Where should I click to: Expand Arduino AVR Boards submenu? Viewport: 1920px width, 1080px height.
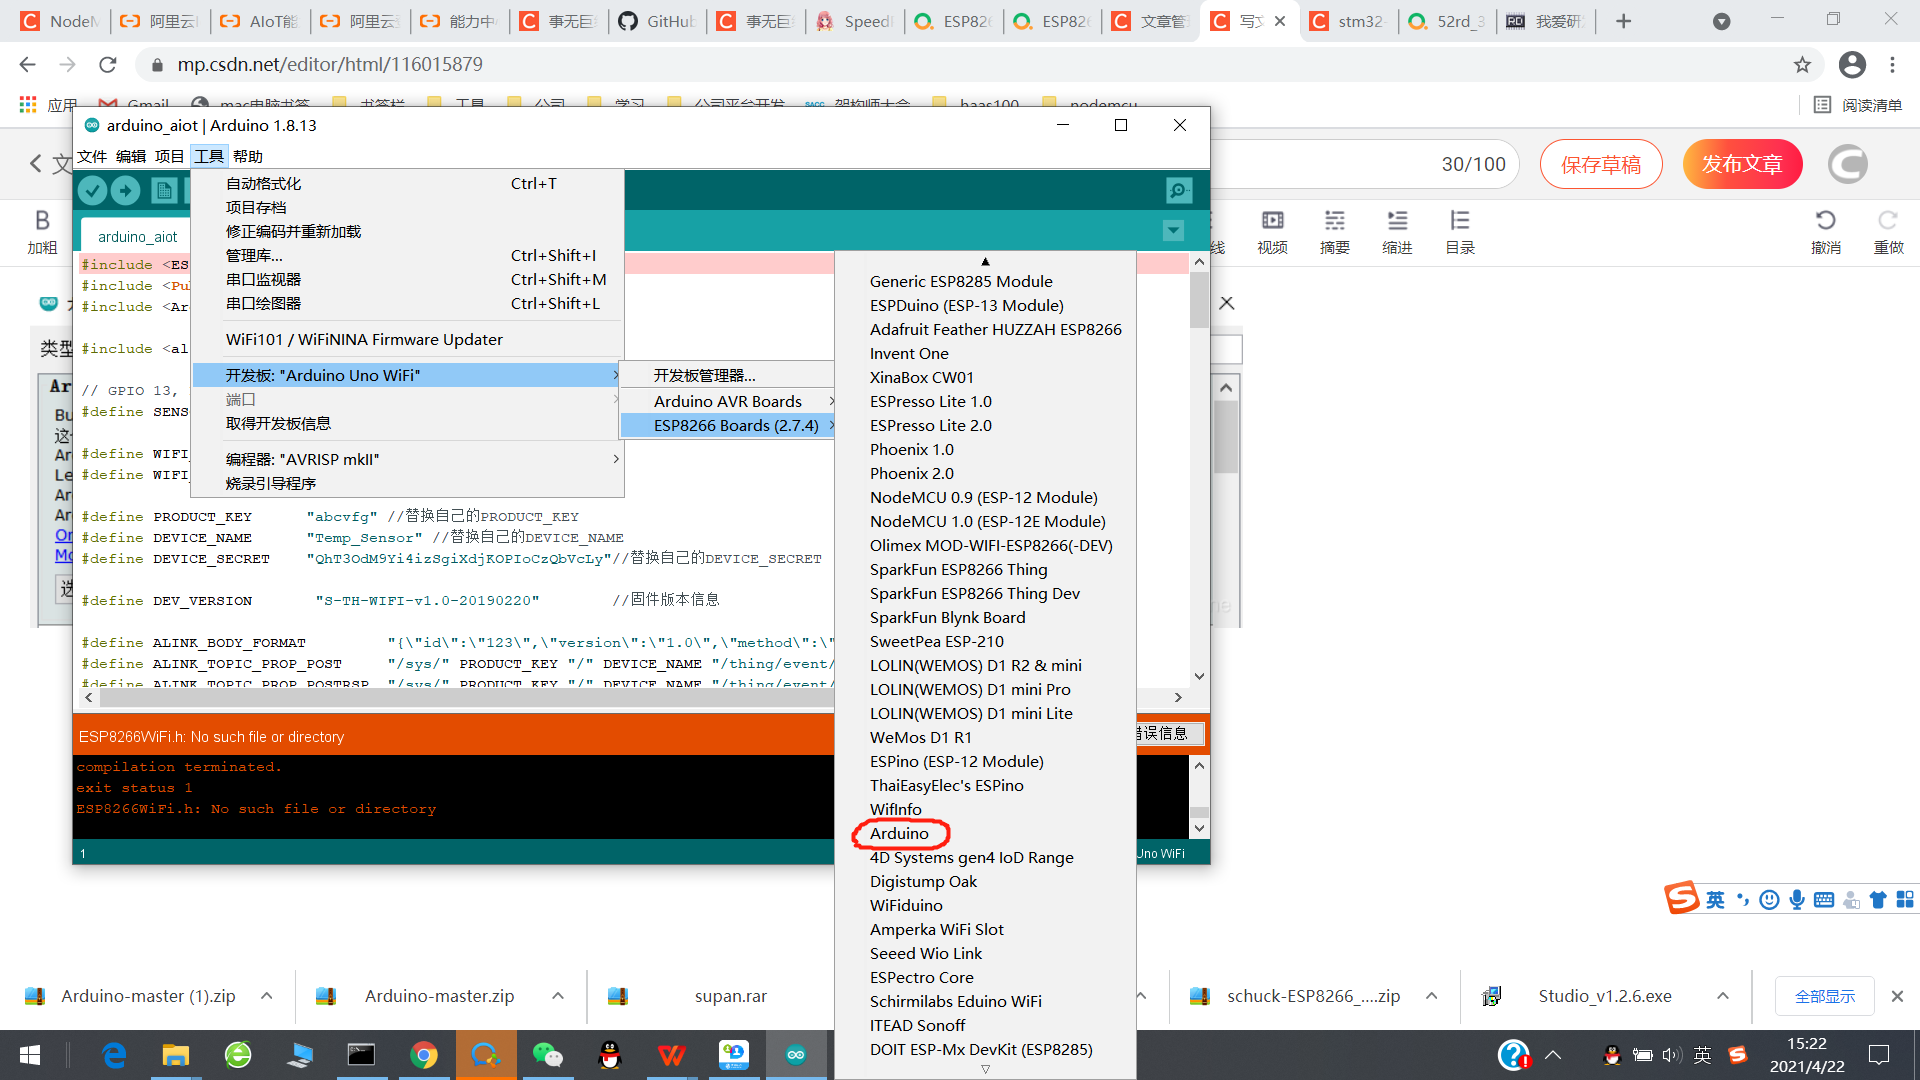click(x=728, y=401)
